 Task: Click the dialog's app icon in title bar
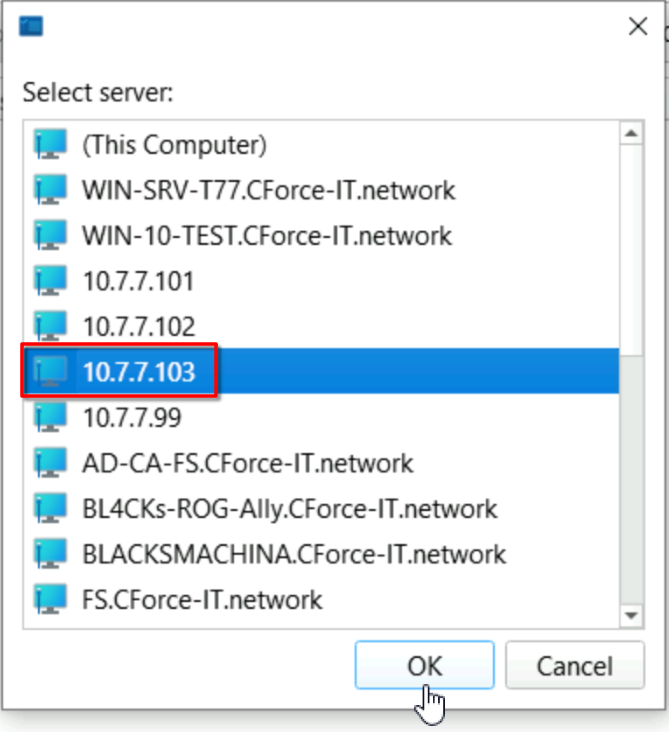click(31, 26)
